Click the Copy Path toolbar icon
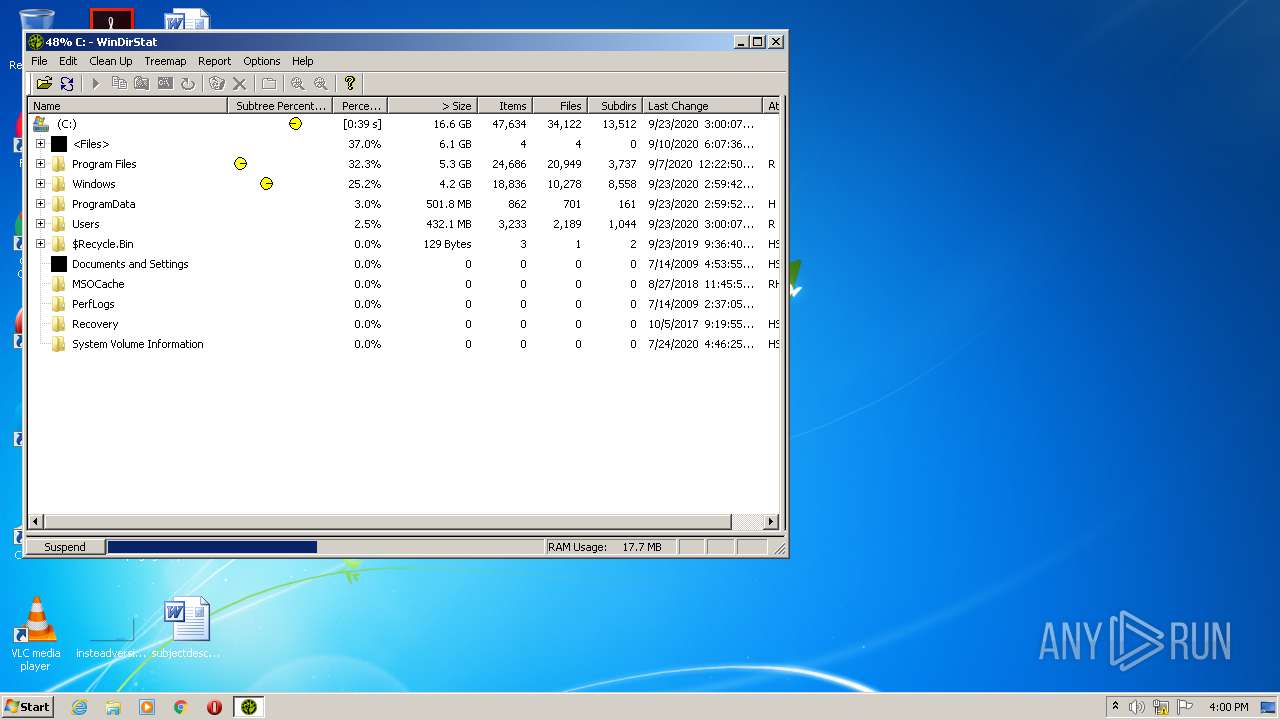 point(119,83)
